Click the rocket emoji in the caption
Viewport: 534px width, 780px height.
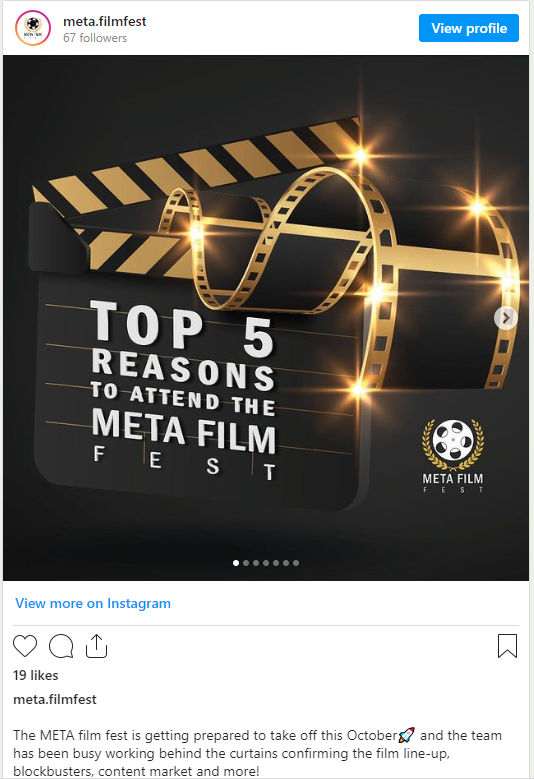point(407,735)
